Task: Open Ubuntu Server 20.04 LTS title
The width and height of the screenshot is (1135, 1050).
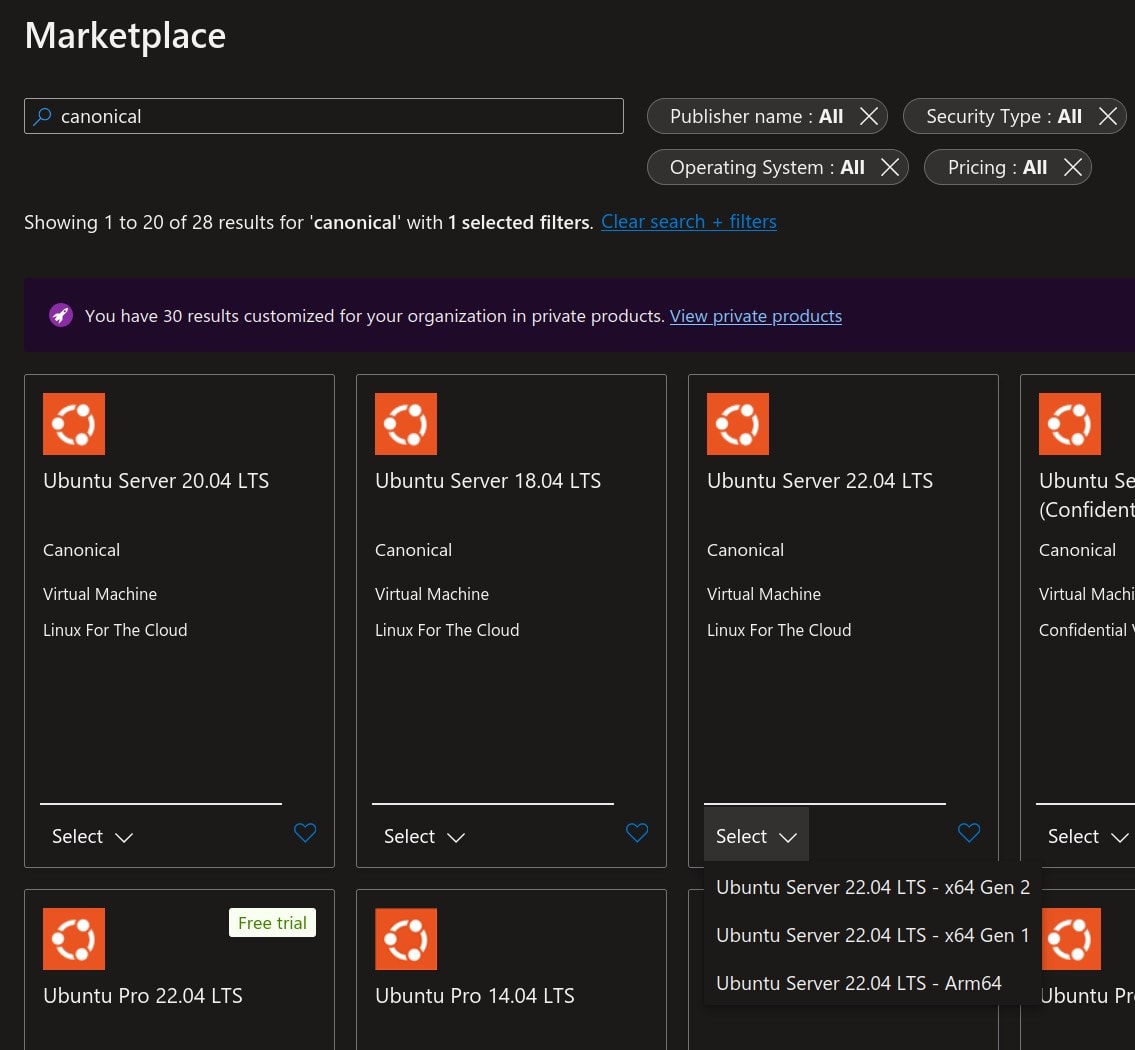Action: (156, 480)
